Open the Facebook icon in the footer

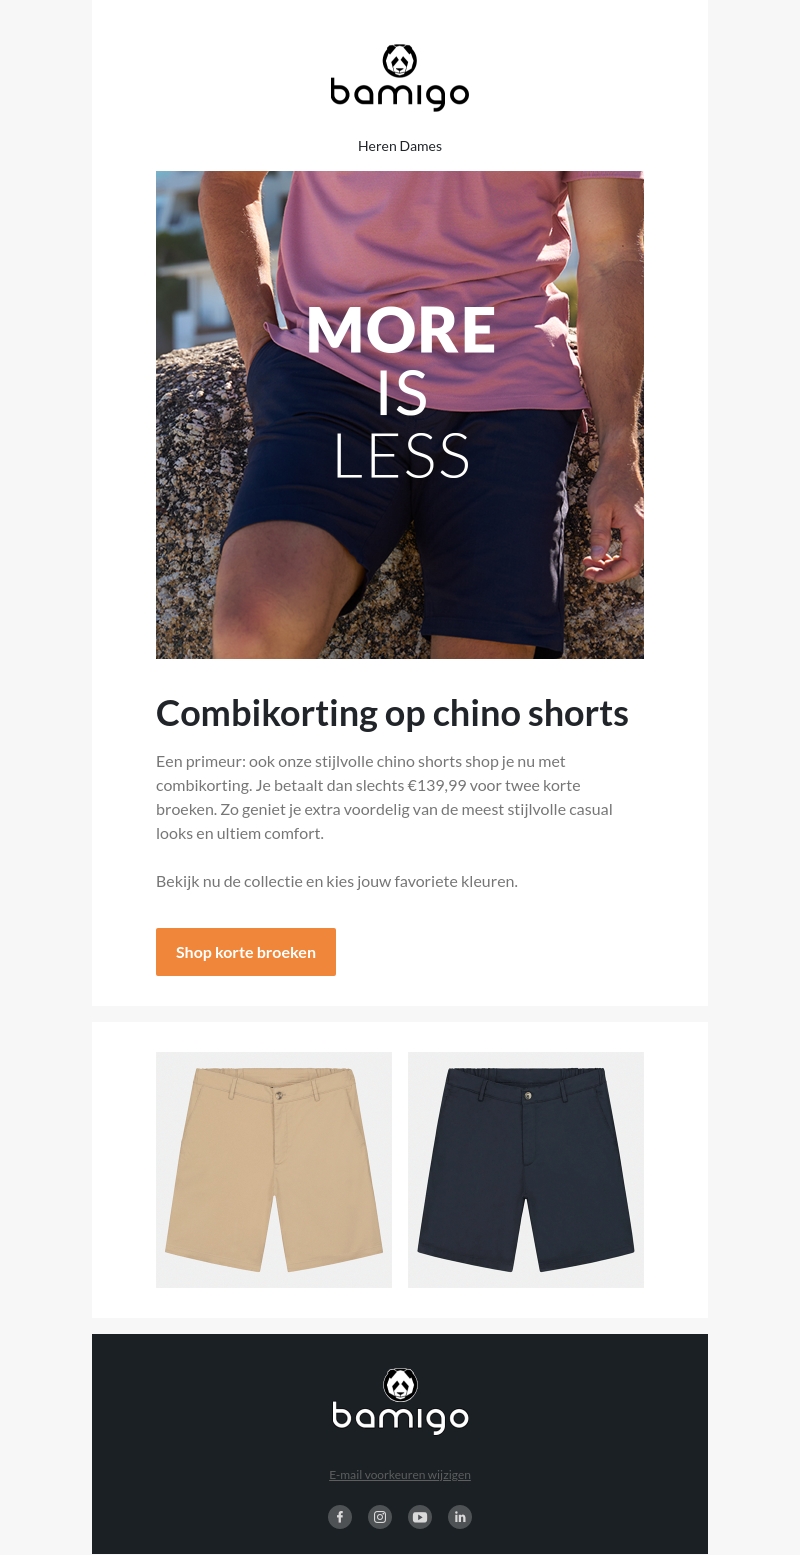click(340, 1517)
